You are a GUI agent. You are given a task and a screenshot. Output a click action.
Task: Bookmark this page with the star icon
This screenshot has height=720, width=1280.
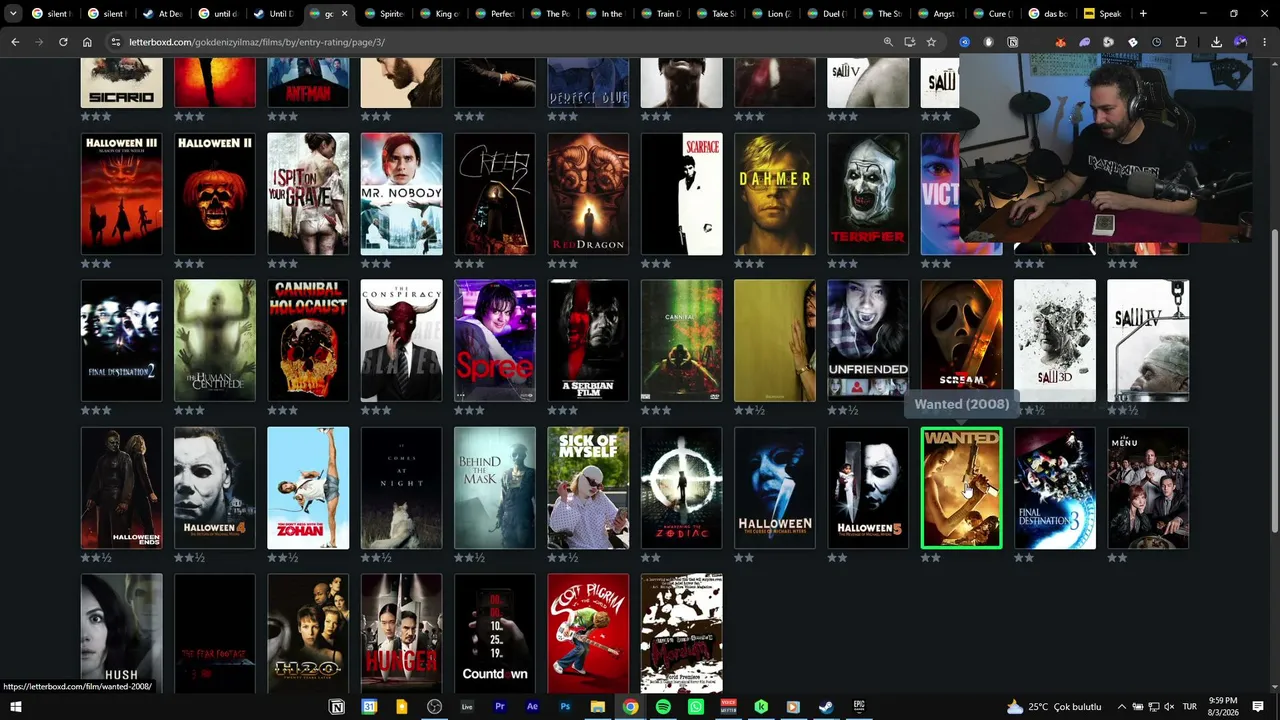931,42
